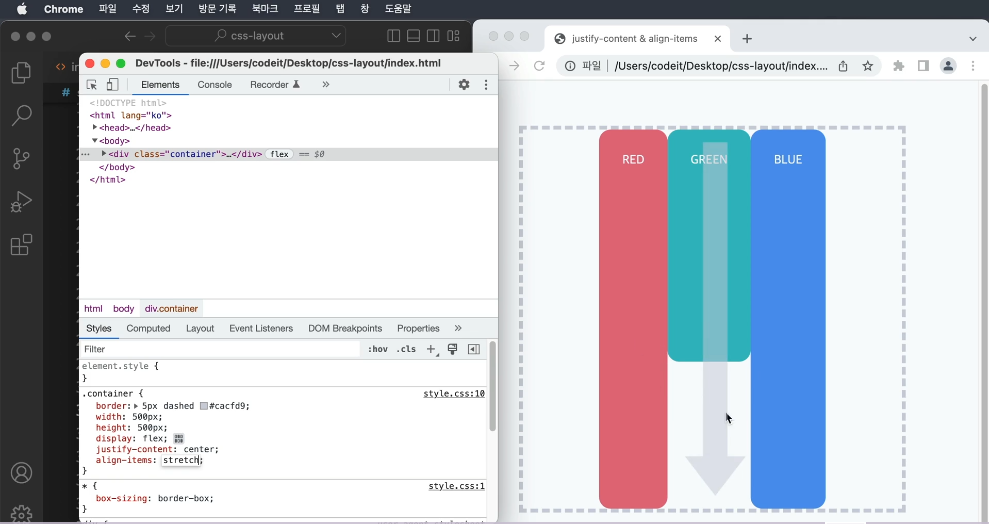Image resolution: width=989 pixels, height=524 pixels.
Task: Switch to the Recorder tab
Action: coord(275,84)
